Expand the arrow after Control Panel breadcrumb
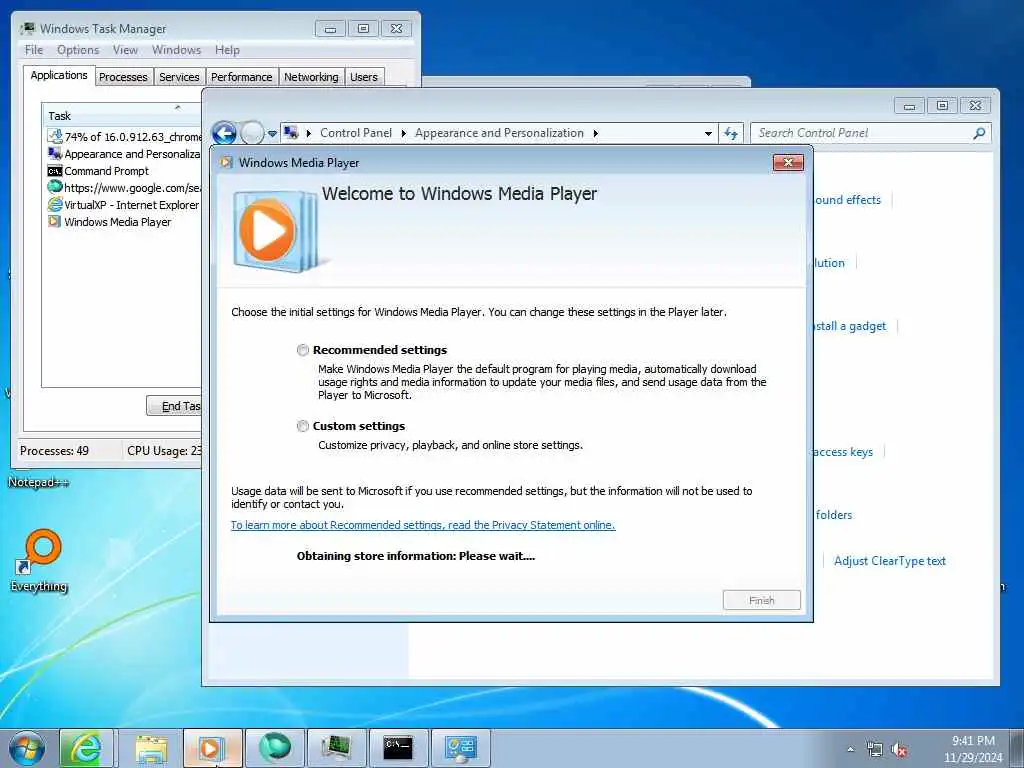The width and height of the screenshot is (1024, 768). tap(404, 133)
